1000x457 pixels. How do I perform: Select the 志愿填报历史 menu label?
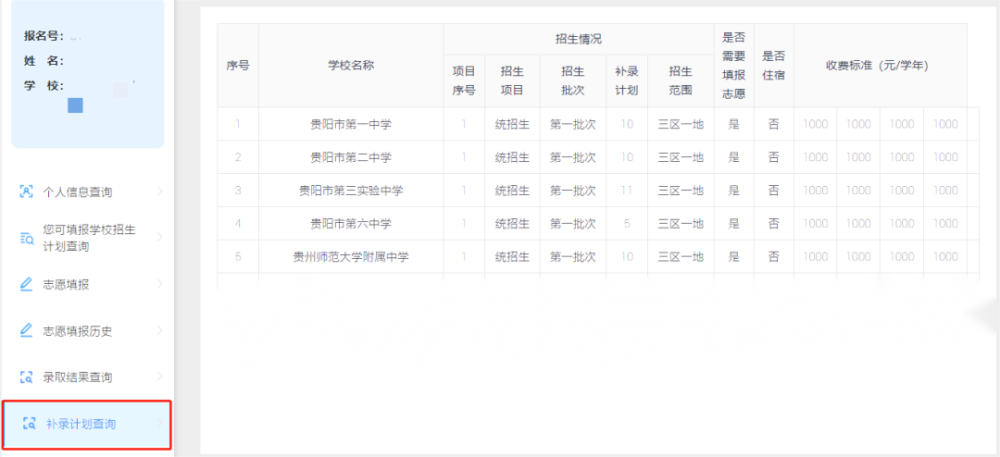coord(76,331)
